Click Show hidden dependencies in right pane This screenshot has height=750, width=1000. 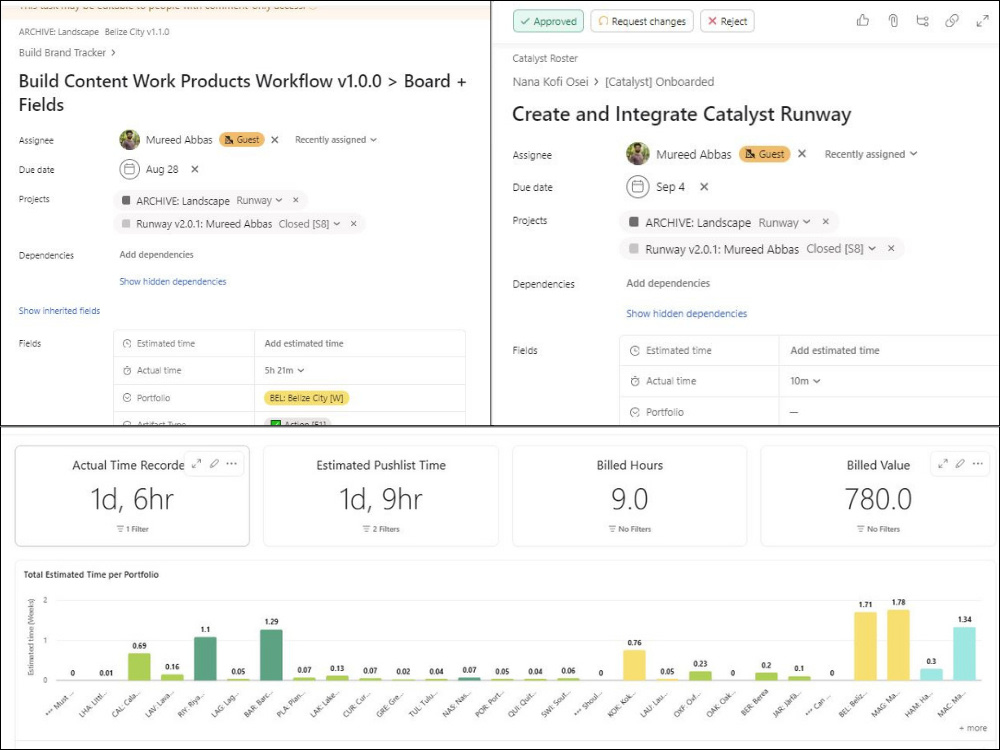[x=686, y=313]
